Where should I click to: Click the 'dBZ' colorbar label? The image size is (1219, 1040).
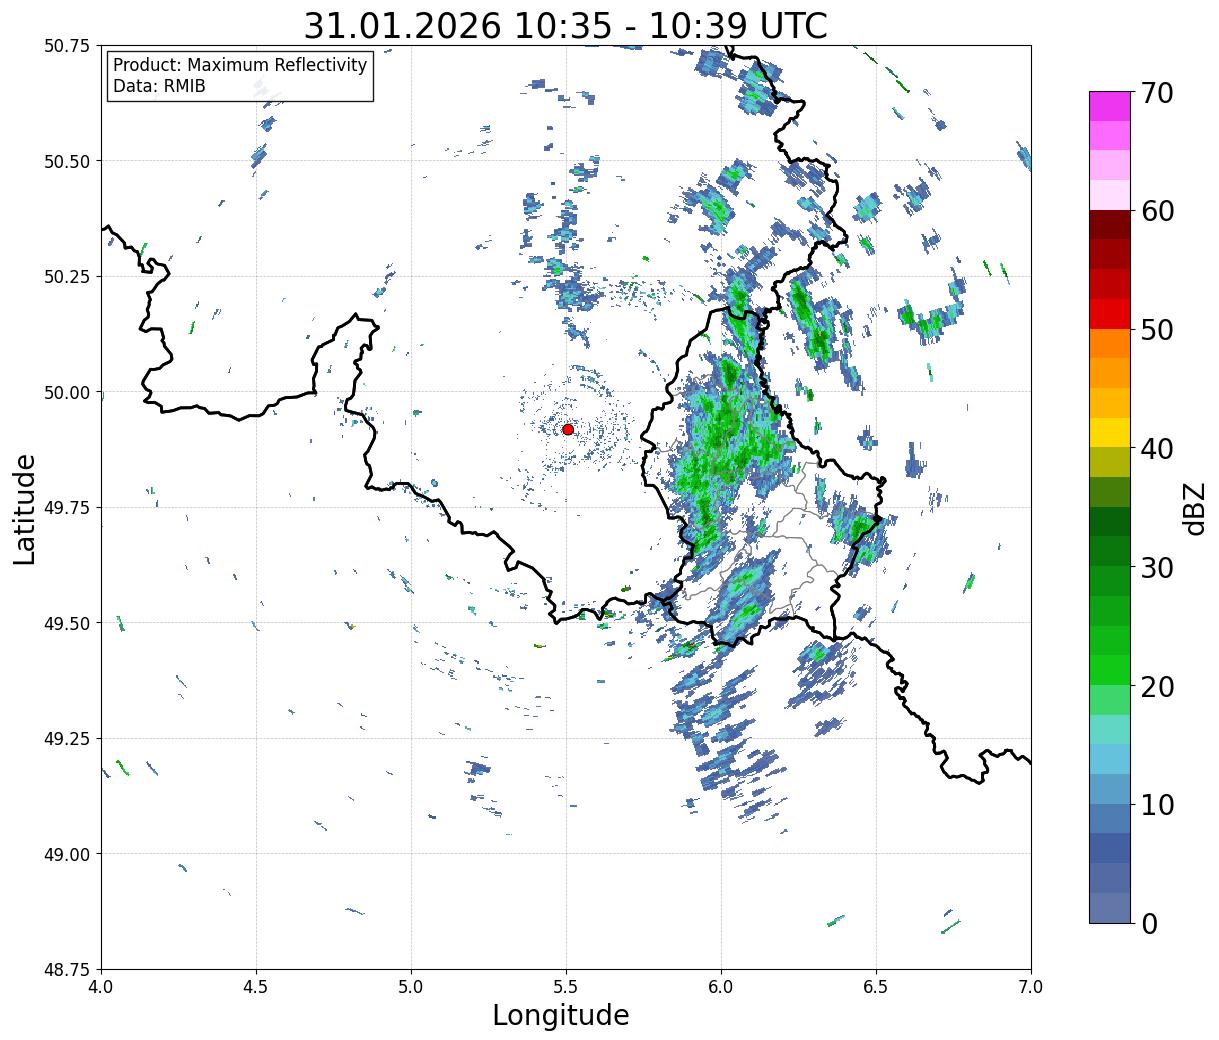pos(1194,508)
